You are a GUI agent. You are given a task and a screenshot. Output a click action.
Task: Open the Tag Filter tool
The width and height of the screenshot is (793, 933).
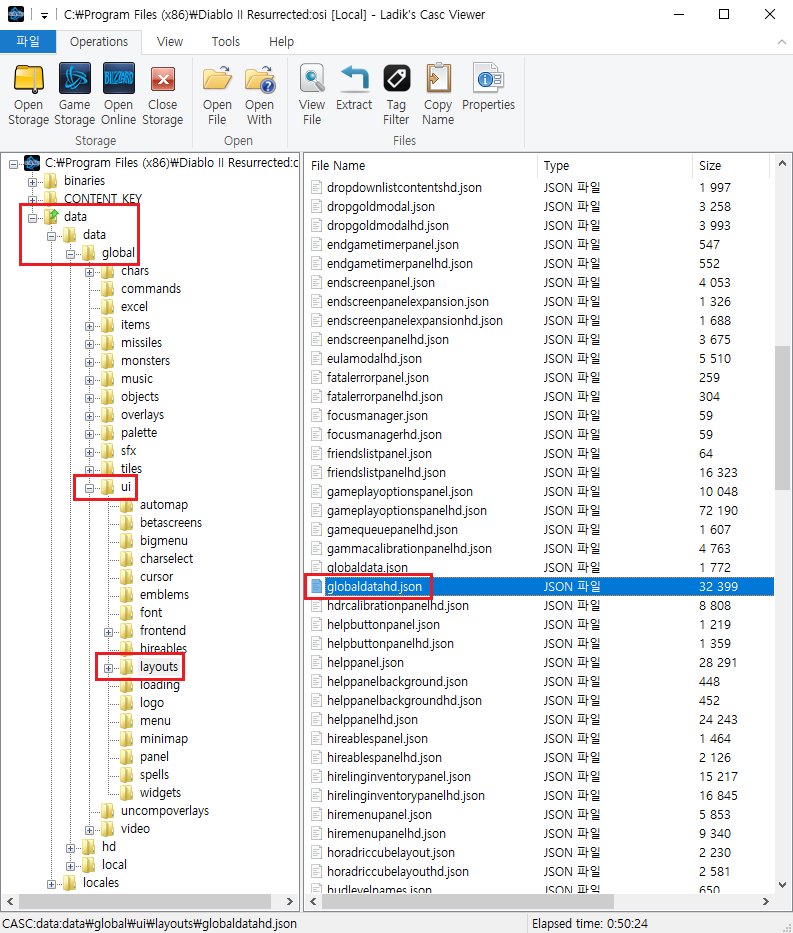pos(396,95)
